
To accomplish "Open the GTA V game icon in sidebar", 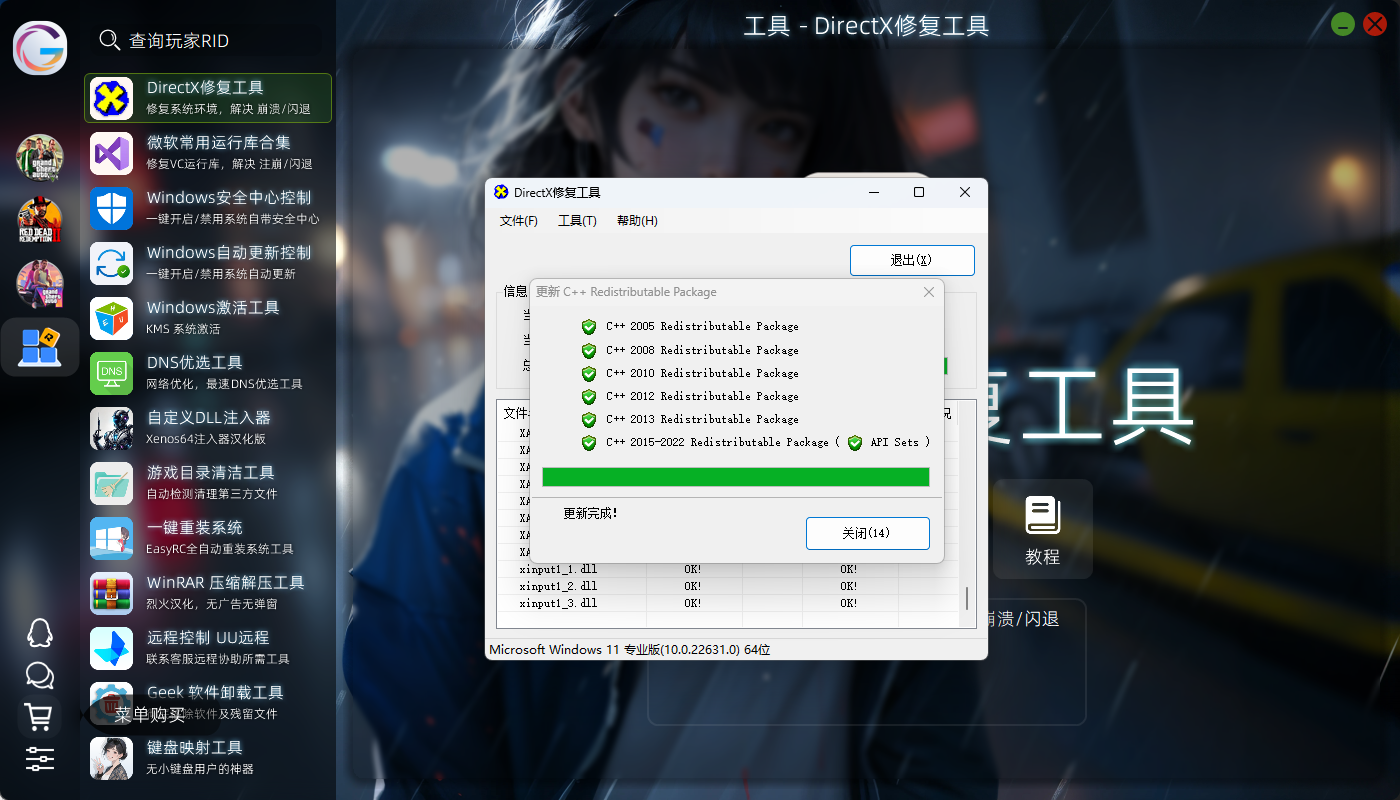I will 40,157.
